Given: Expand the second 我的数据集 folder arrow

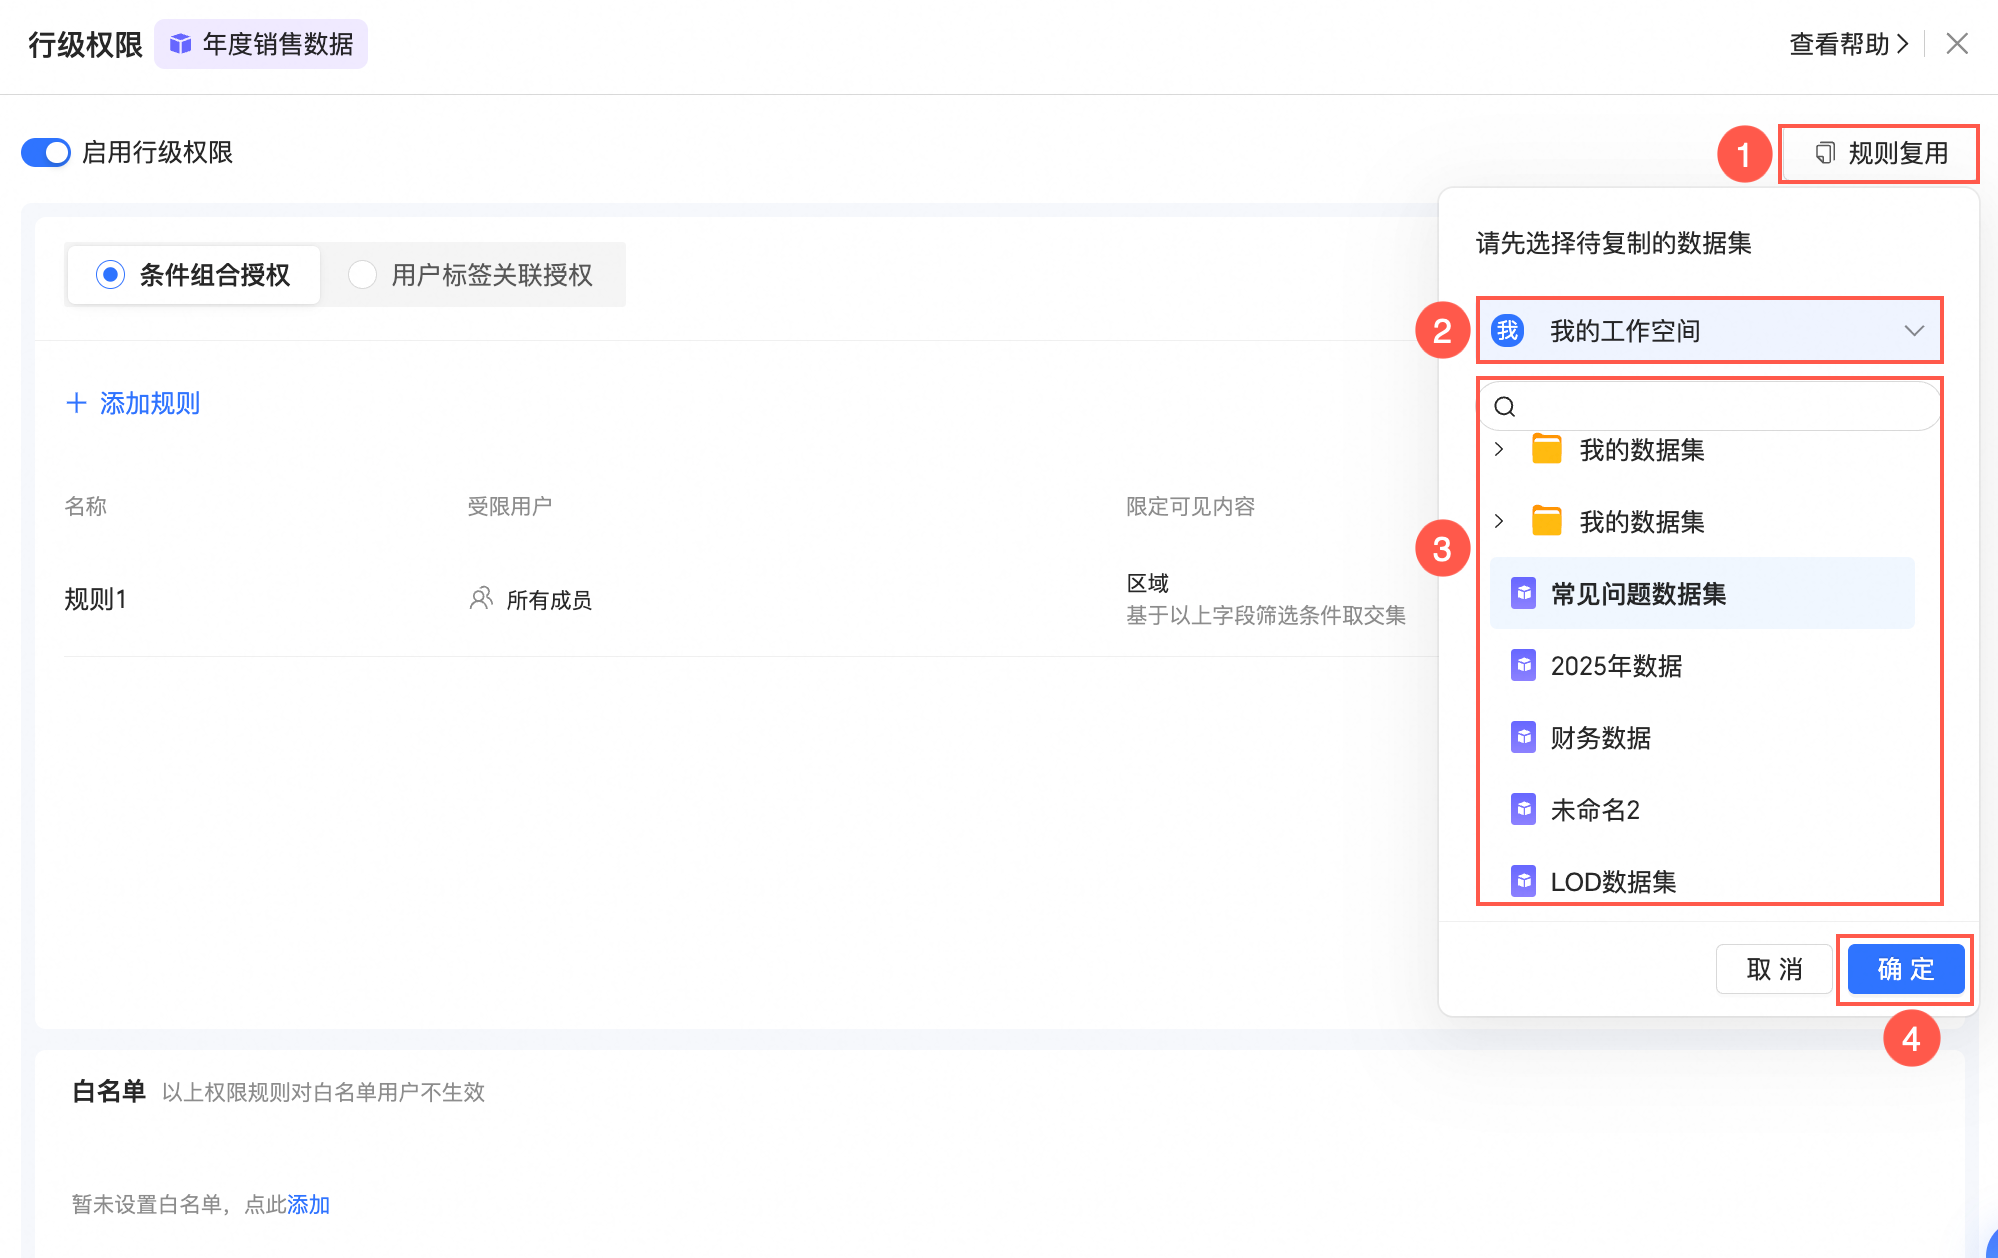Looking at the screenshot, I should [x=1498, y=521].
